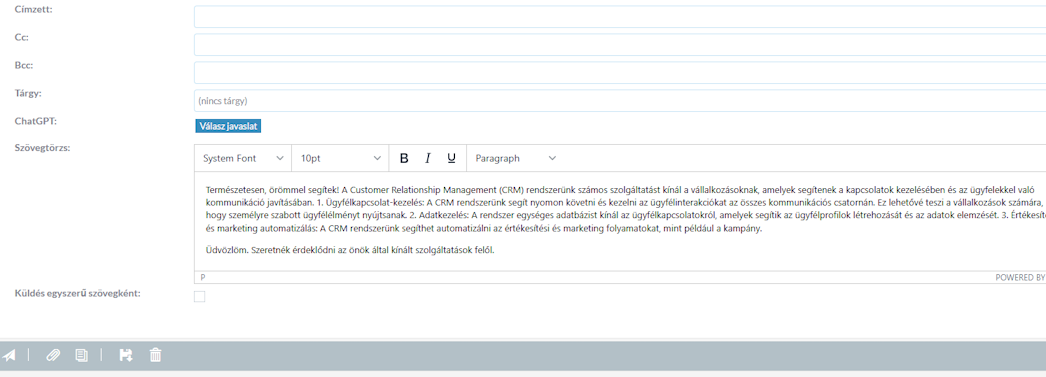Click the Tárgy subject field
The width and height of the screenshot is (1046, 377).
[620, 101]
